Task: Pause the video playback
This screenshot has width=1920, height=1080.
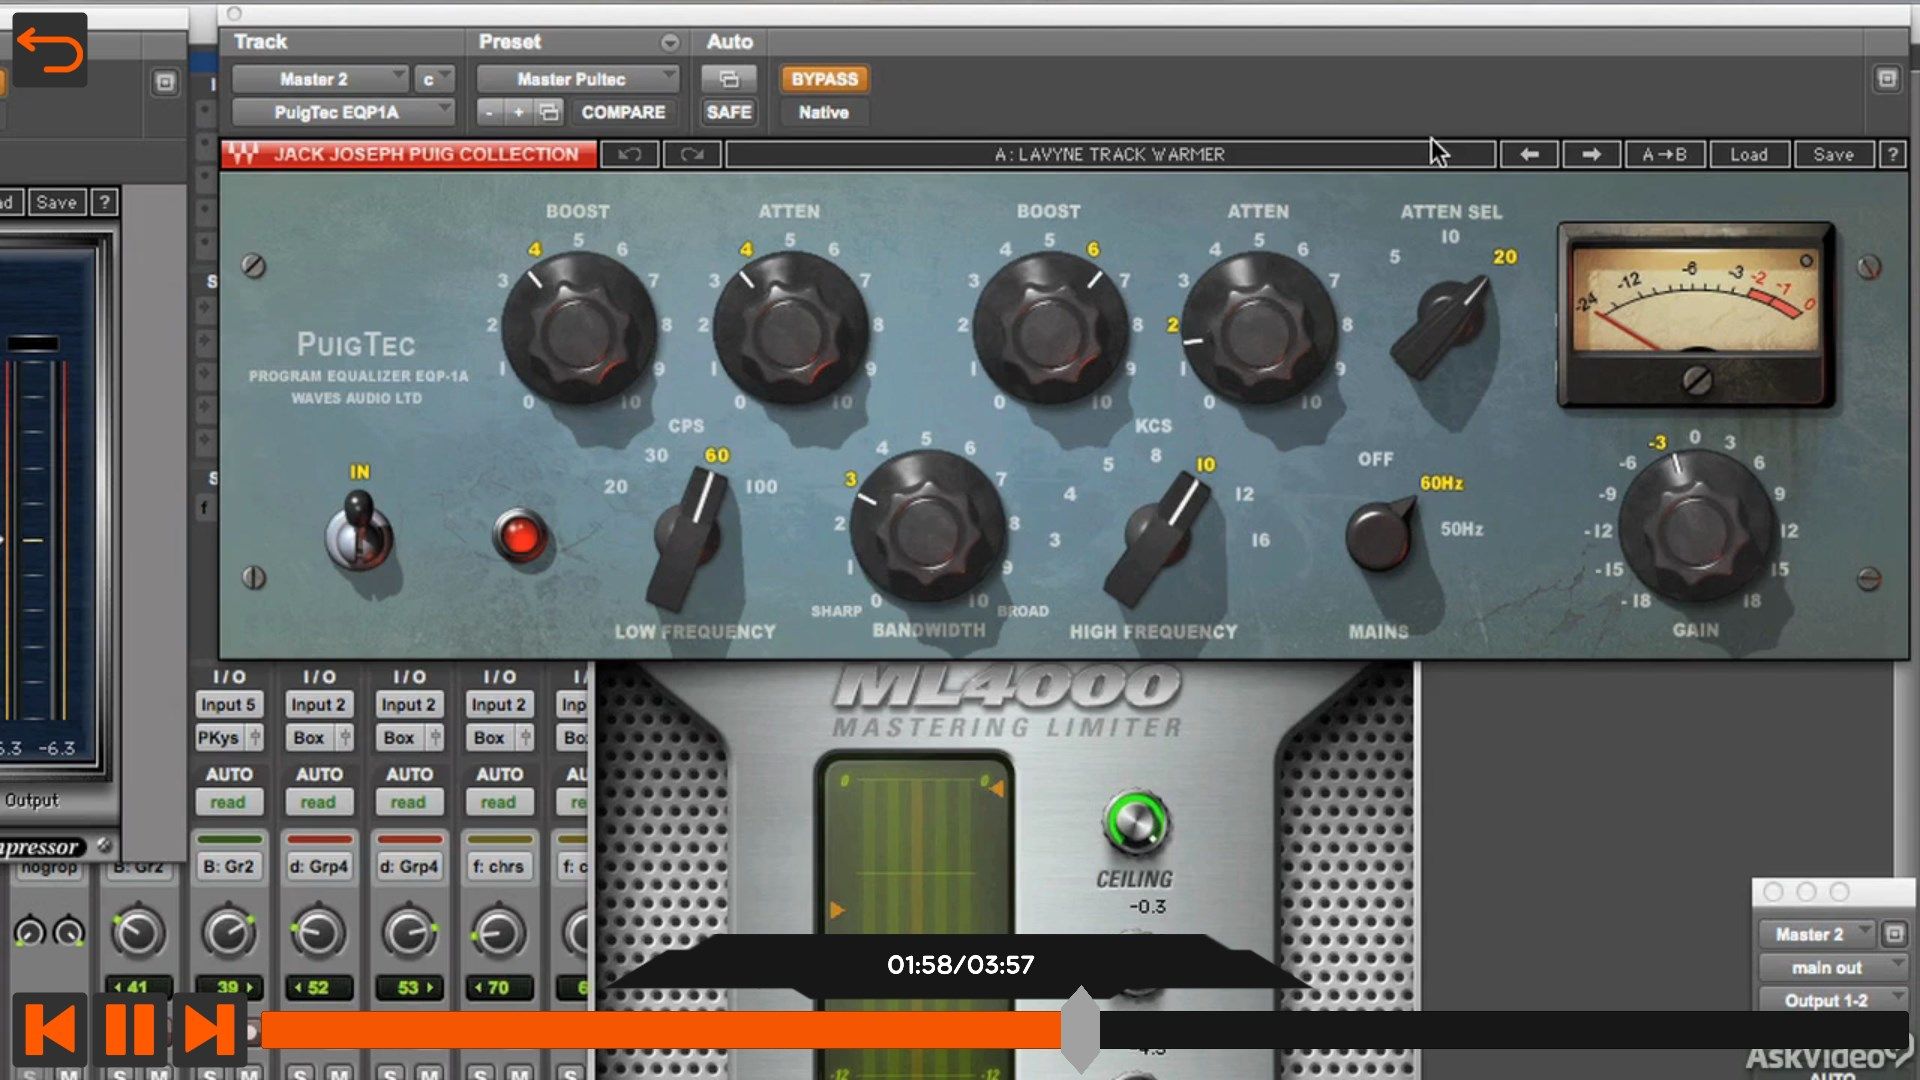Action: point(130,1028)
